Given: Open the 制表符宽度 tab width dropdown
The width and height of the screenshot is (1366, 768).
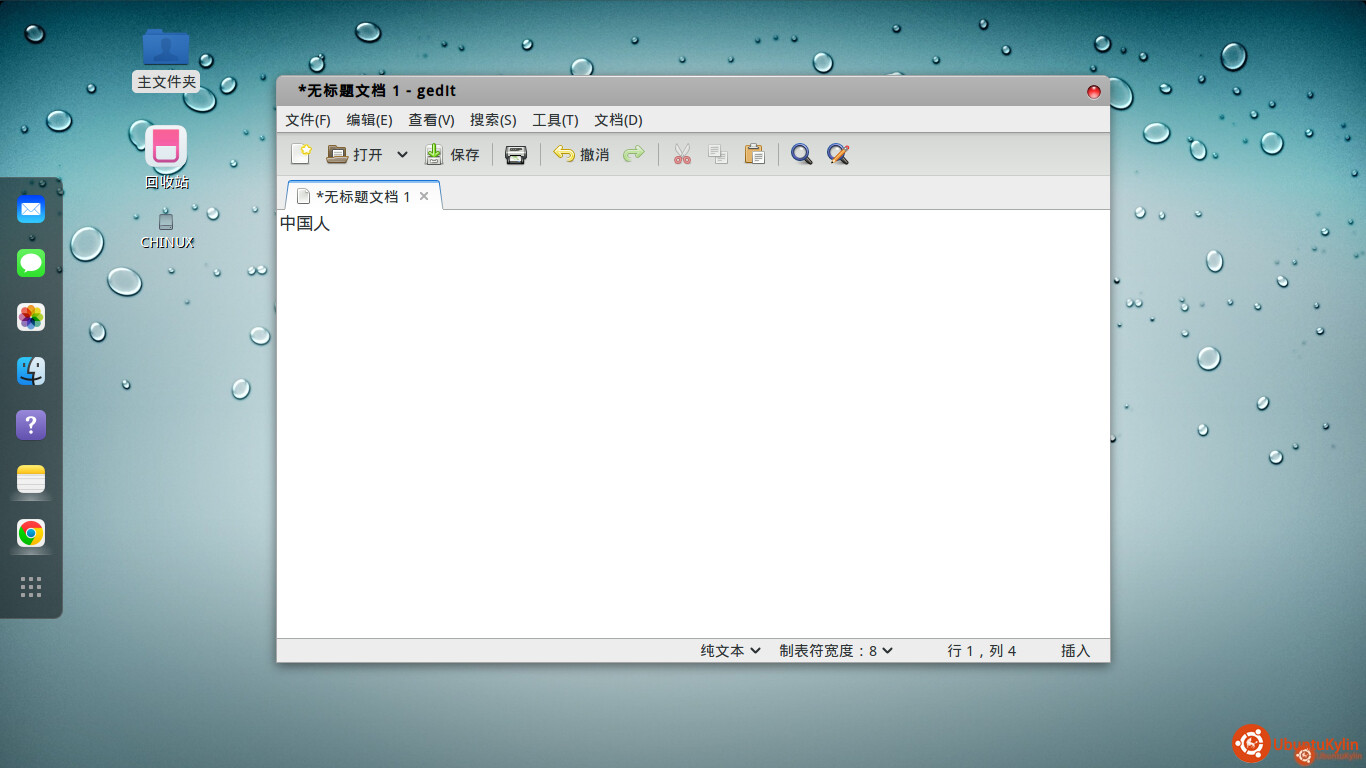Looking at the screenshot, I should 836,651.
